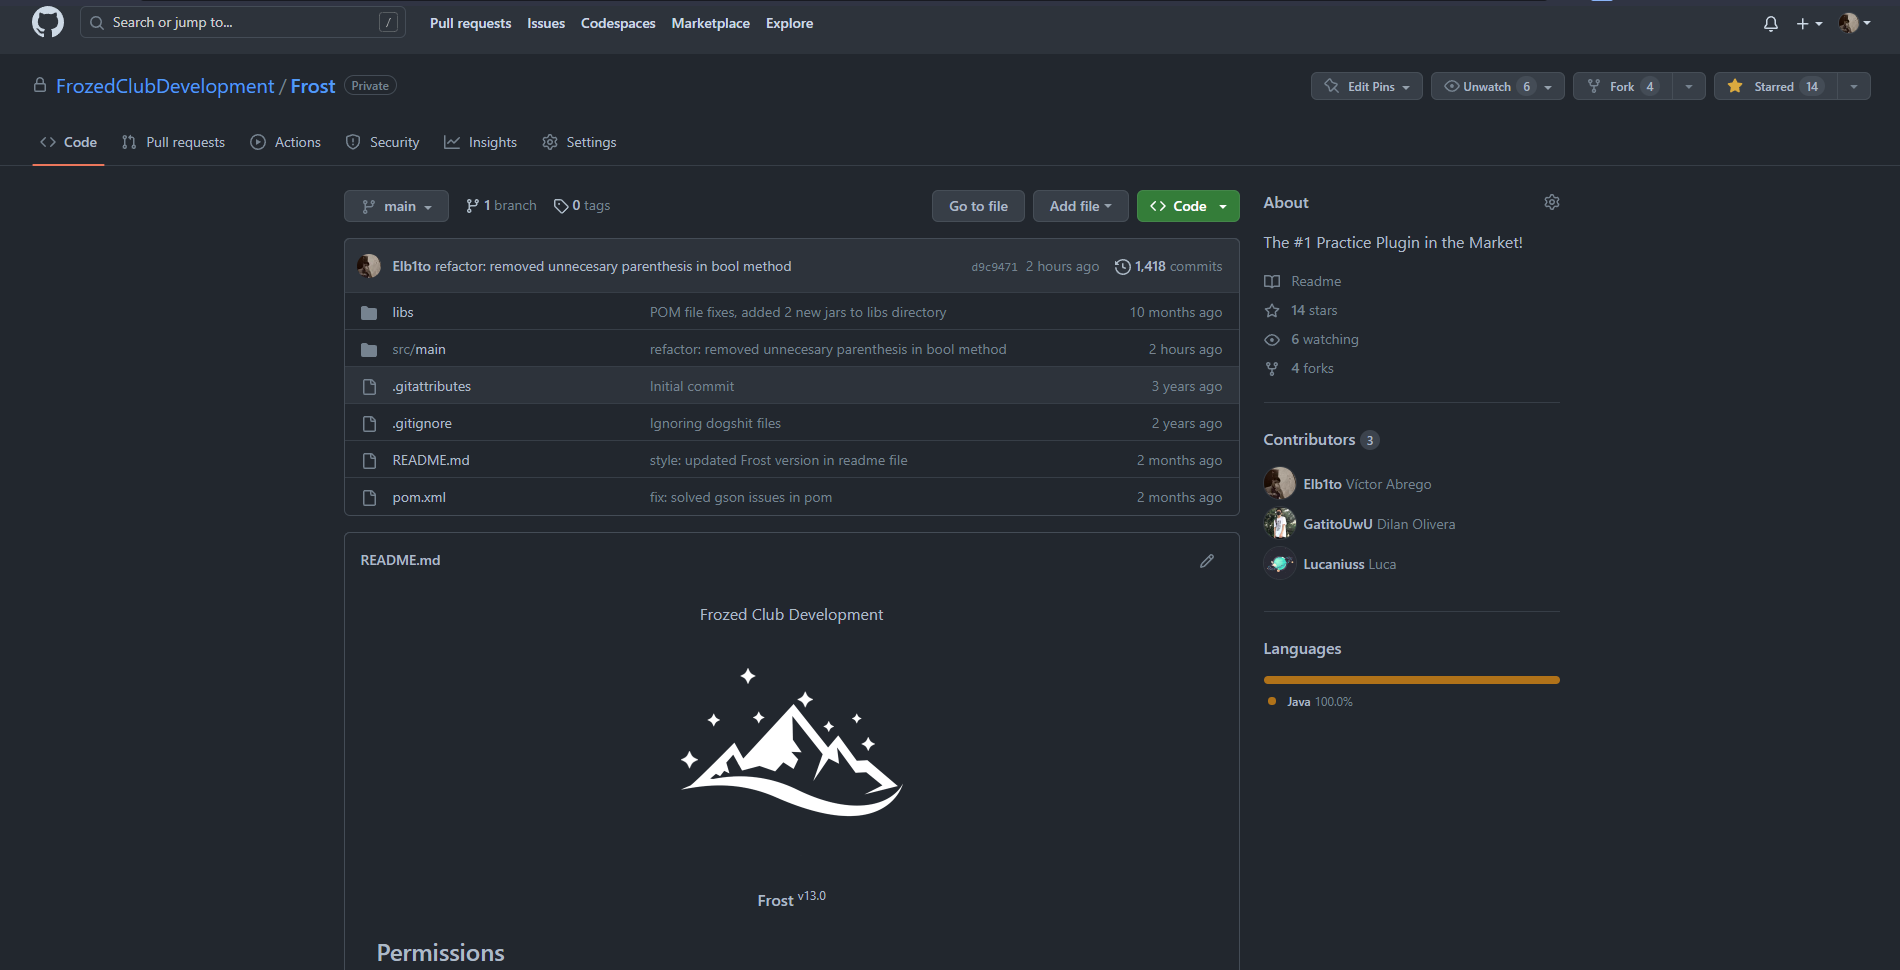Image resolution: width=1900 pixels, height=970 pixels.
Task: Open About settings gear icon
Action: coord(1551,202)
